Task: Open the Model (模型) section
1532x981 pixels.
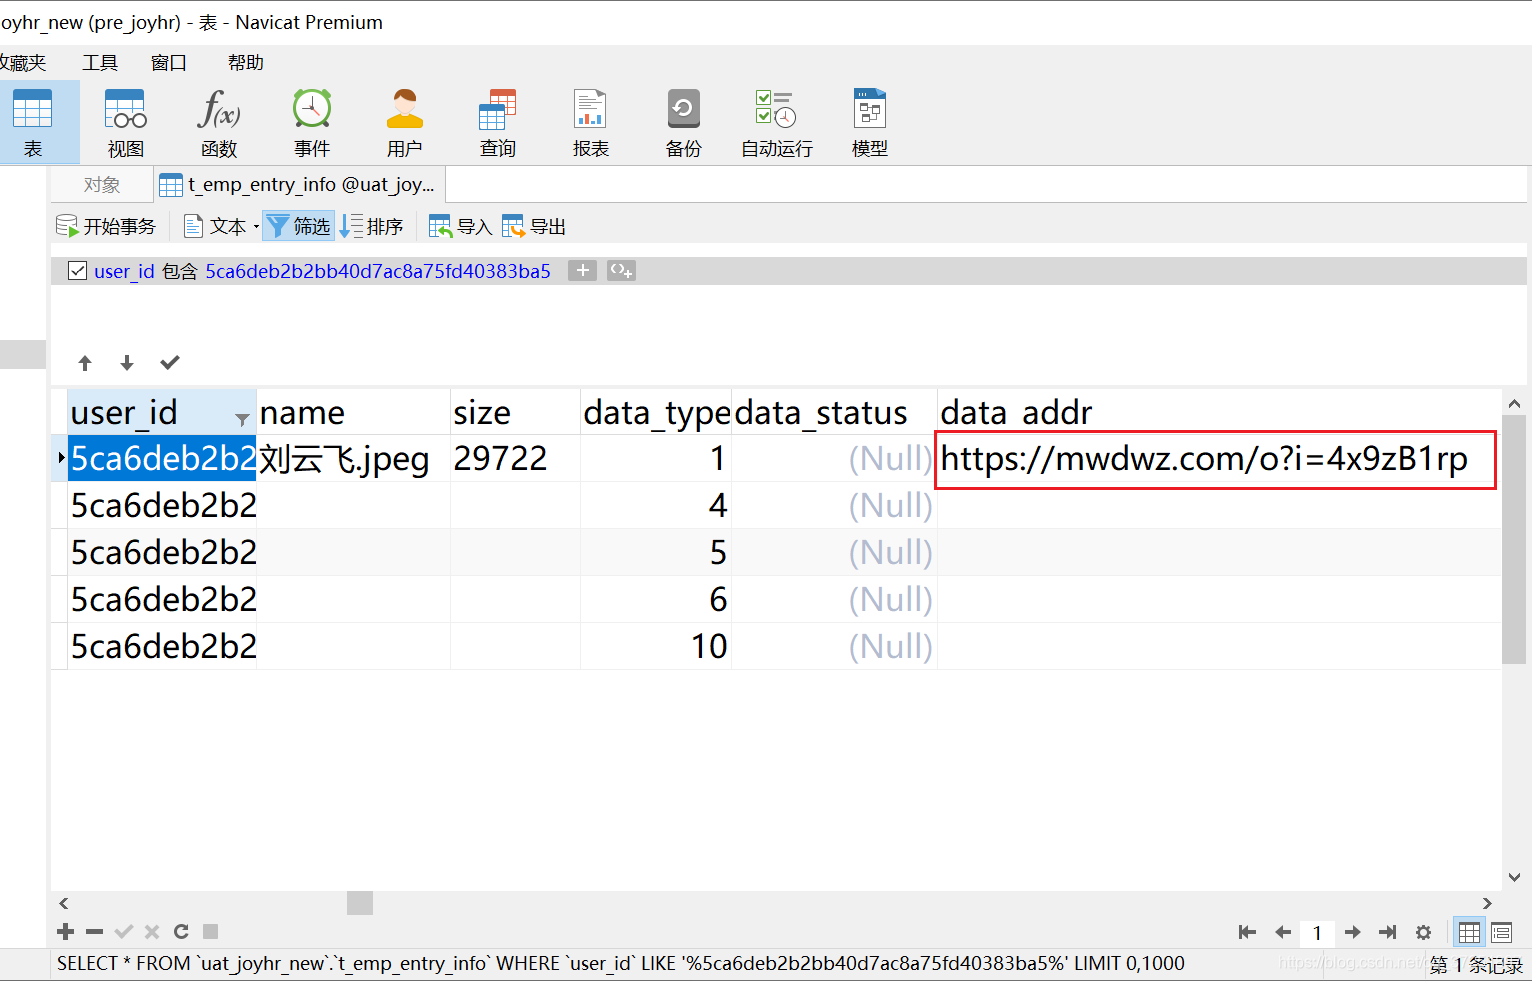Action: 870,122
